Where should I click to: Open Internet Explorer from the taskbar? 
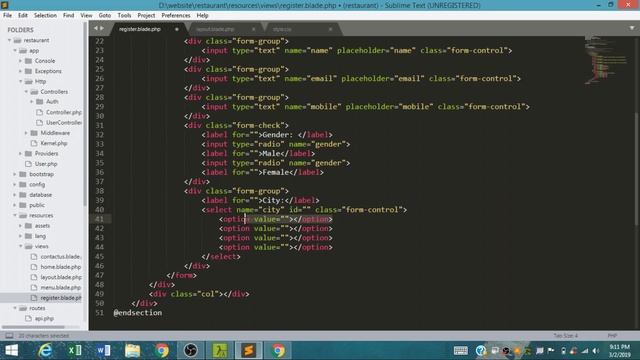coord(45,350)
